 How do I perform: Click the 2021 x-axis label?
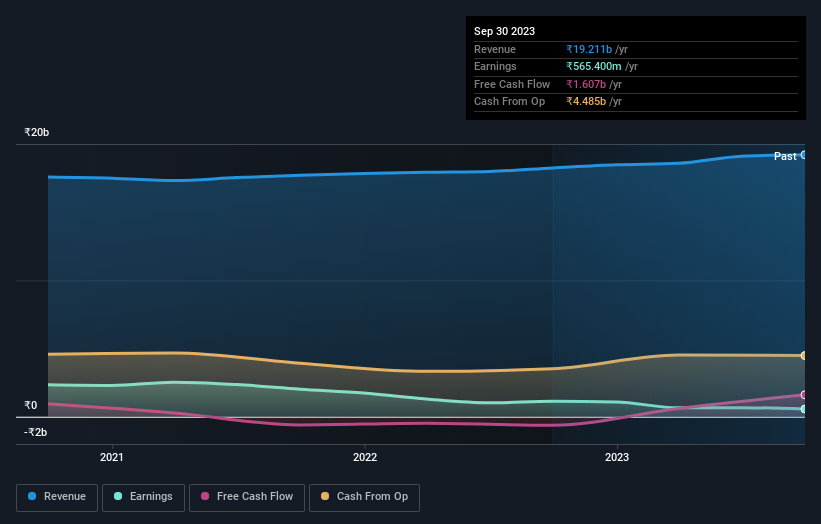coord(112,457)
